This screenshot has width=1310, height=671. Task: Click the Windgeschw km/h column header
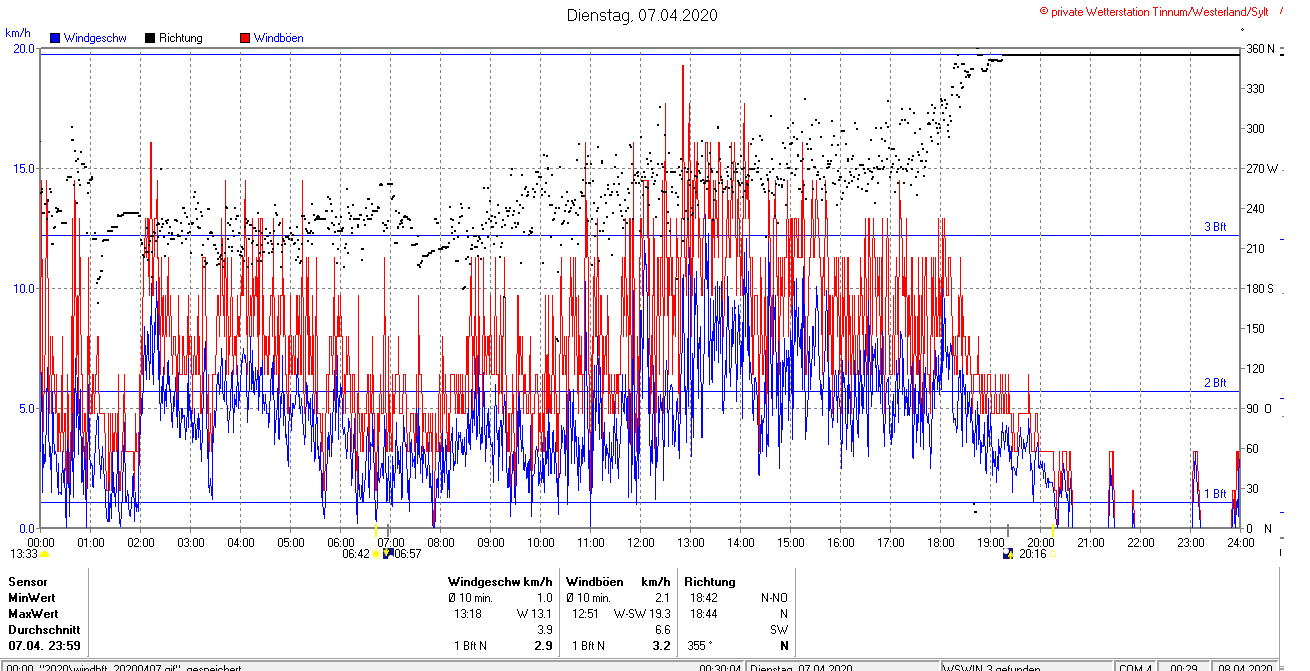[x=500, y=581]
